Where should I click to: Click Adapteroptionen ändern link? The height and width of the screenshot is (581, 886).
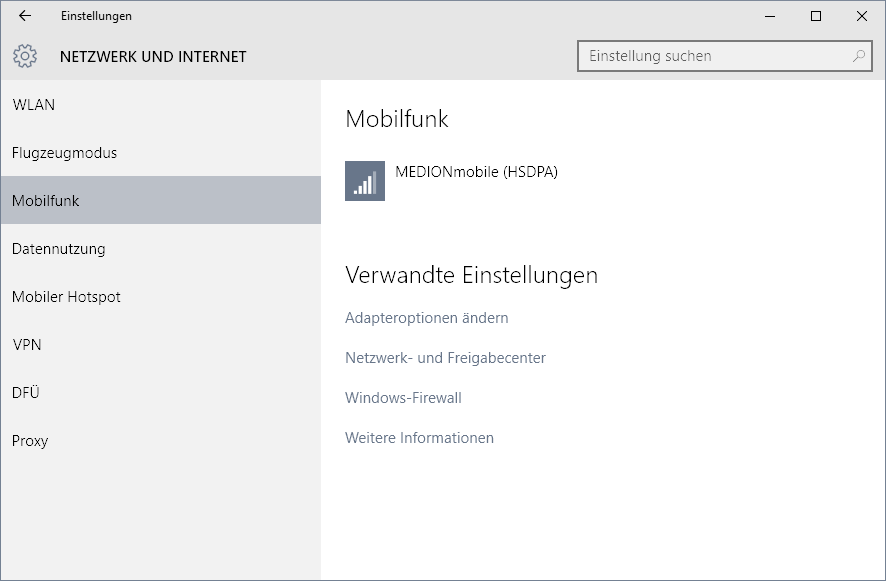pyautogui.click(x=427, y=318)
